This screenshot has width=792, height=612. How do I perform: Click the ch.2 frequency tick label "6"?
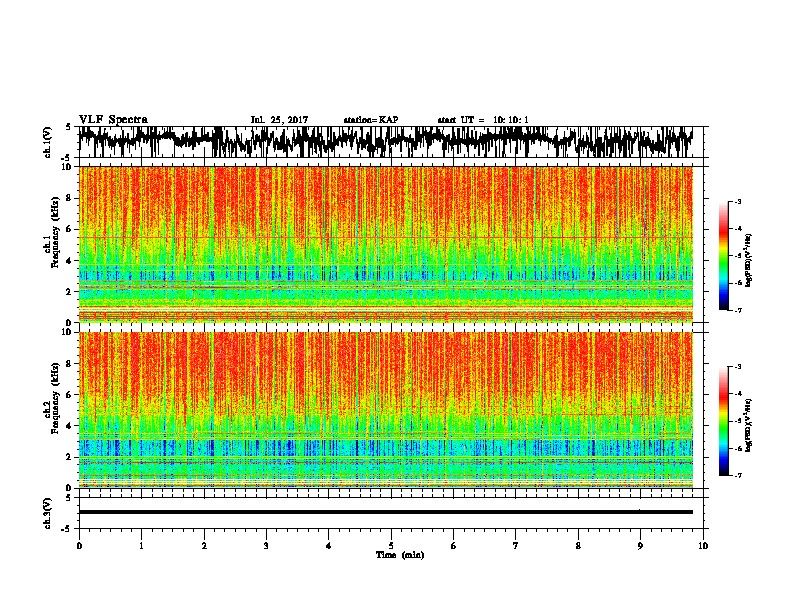click(x=70, y=394)
